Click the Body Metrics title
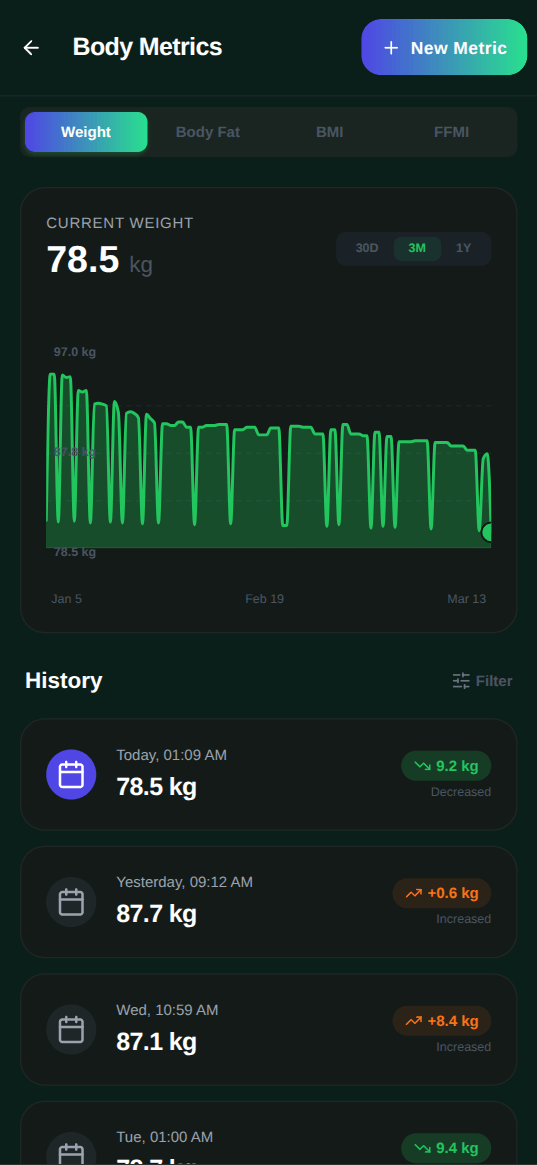Image resolution: width=537 pixels, height=1165 pixels. 147,47
